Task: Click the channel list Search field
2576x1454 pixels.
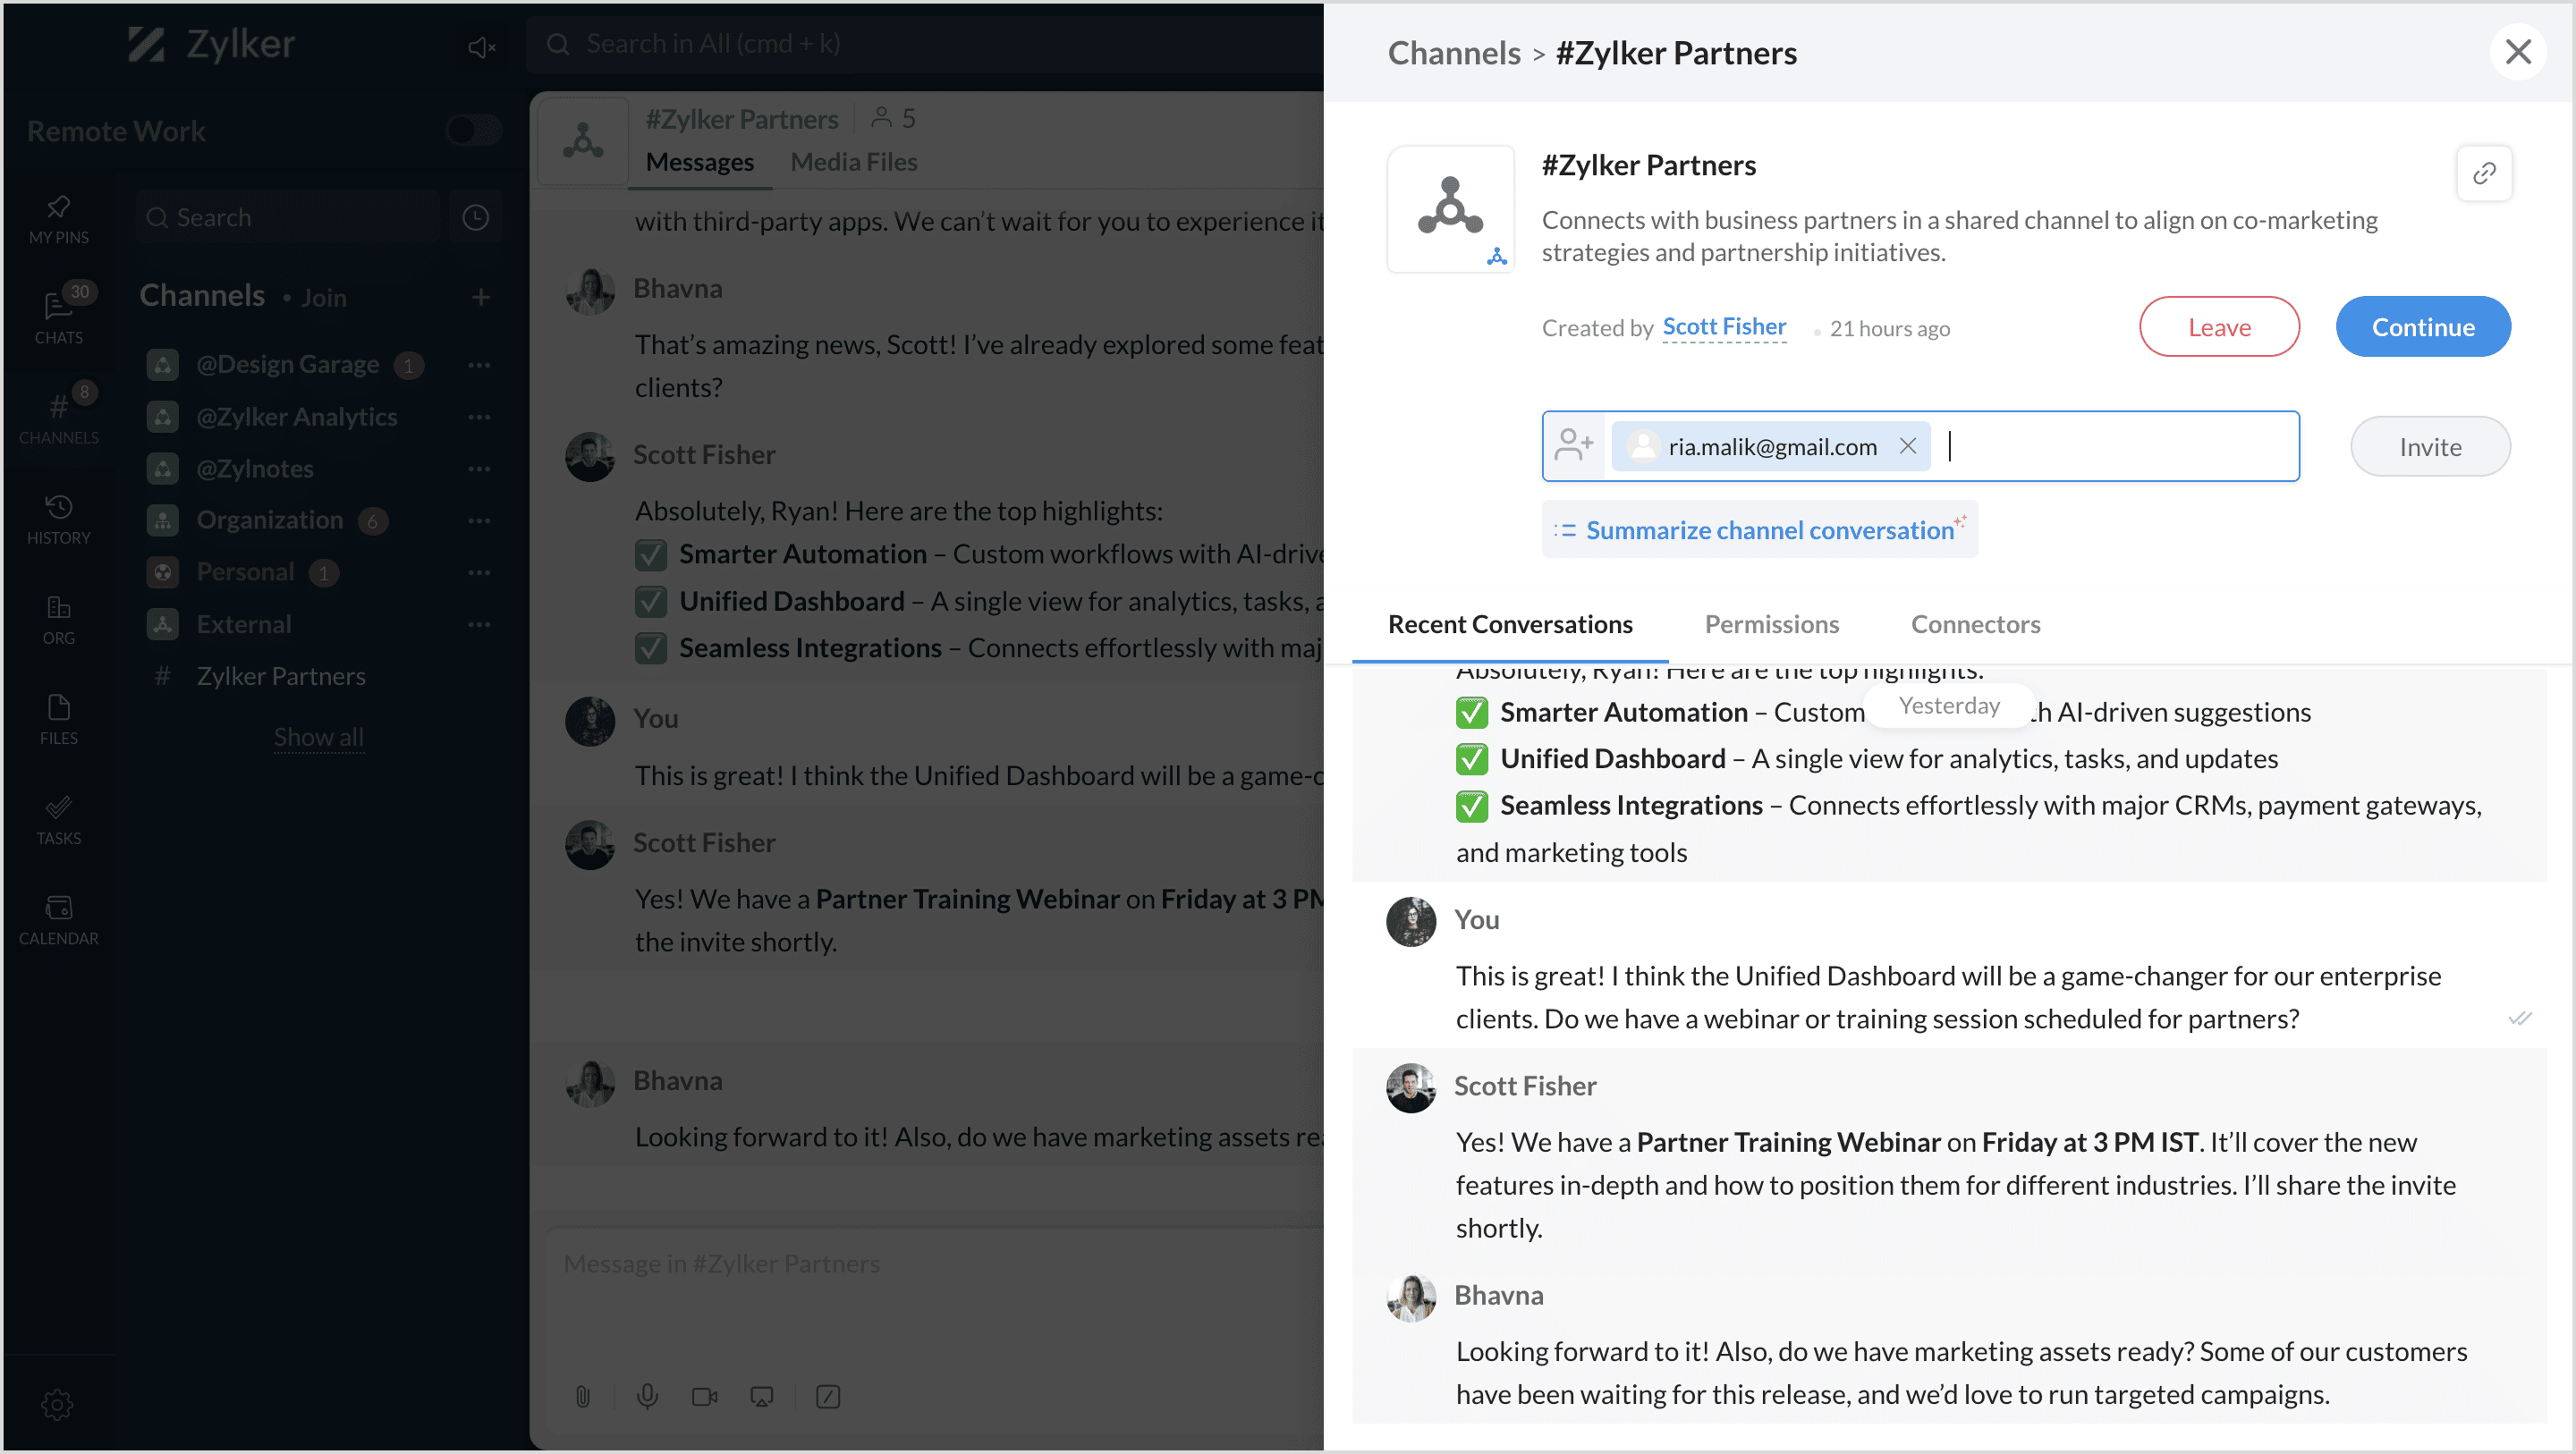Action: point(288,217)
